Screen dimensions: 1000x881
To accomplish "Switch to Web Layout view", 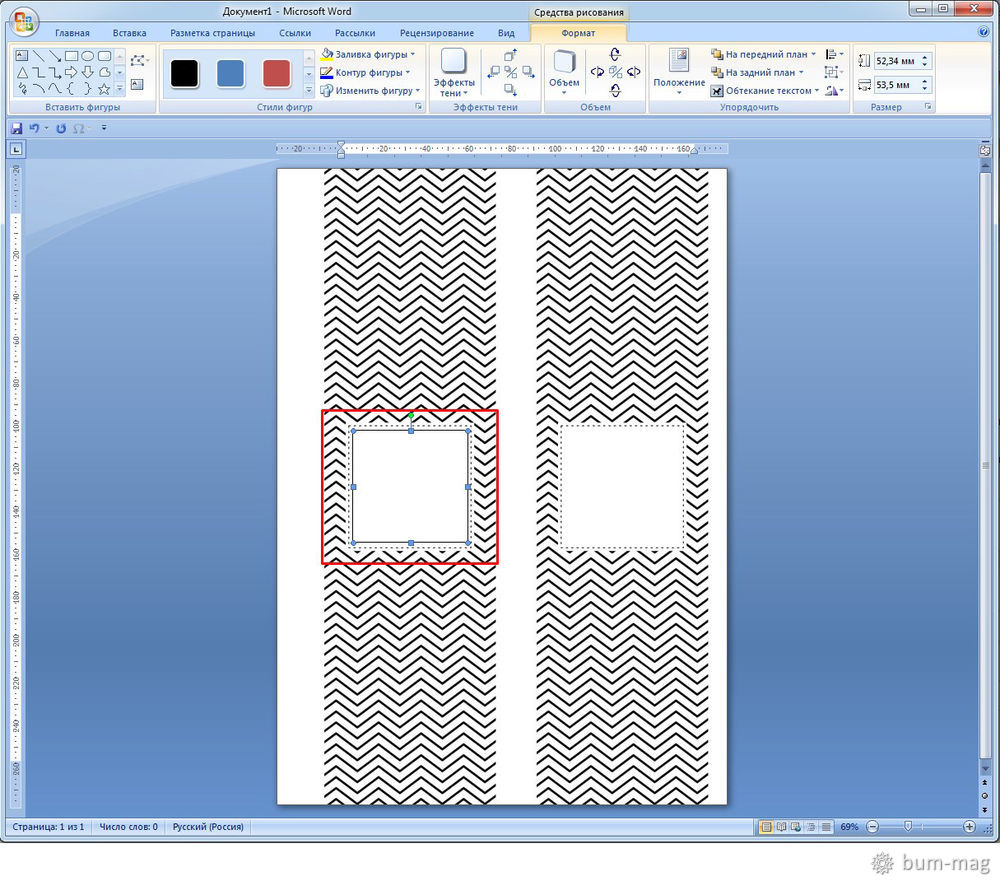I will pyautogui.click(x=796, y=827).
